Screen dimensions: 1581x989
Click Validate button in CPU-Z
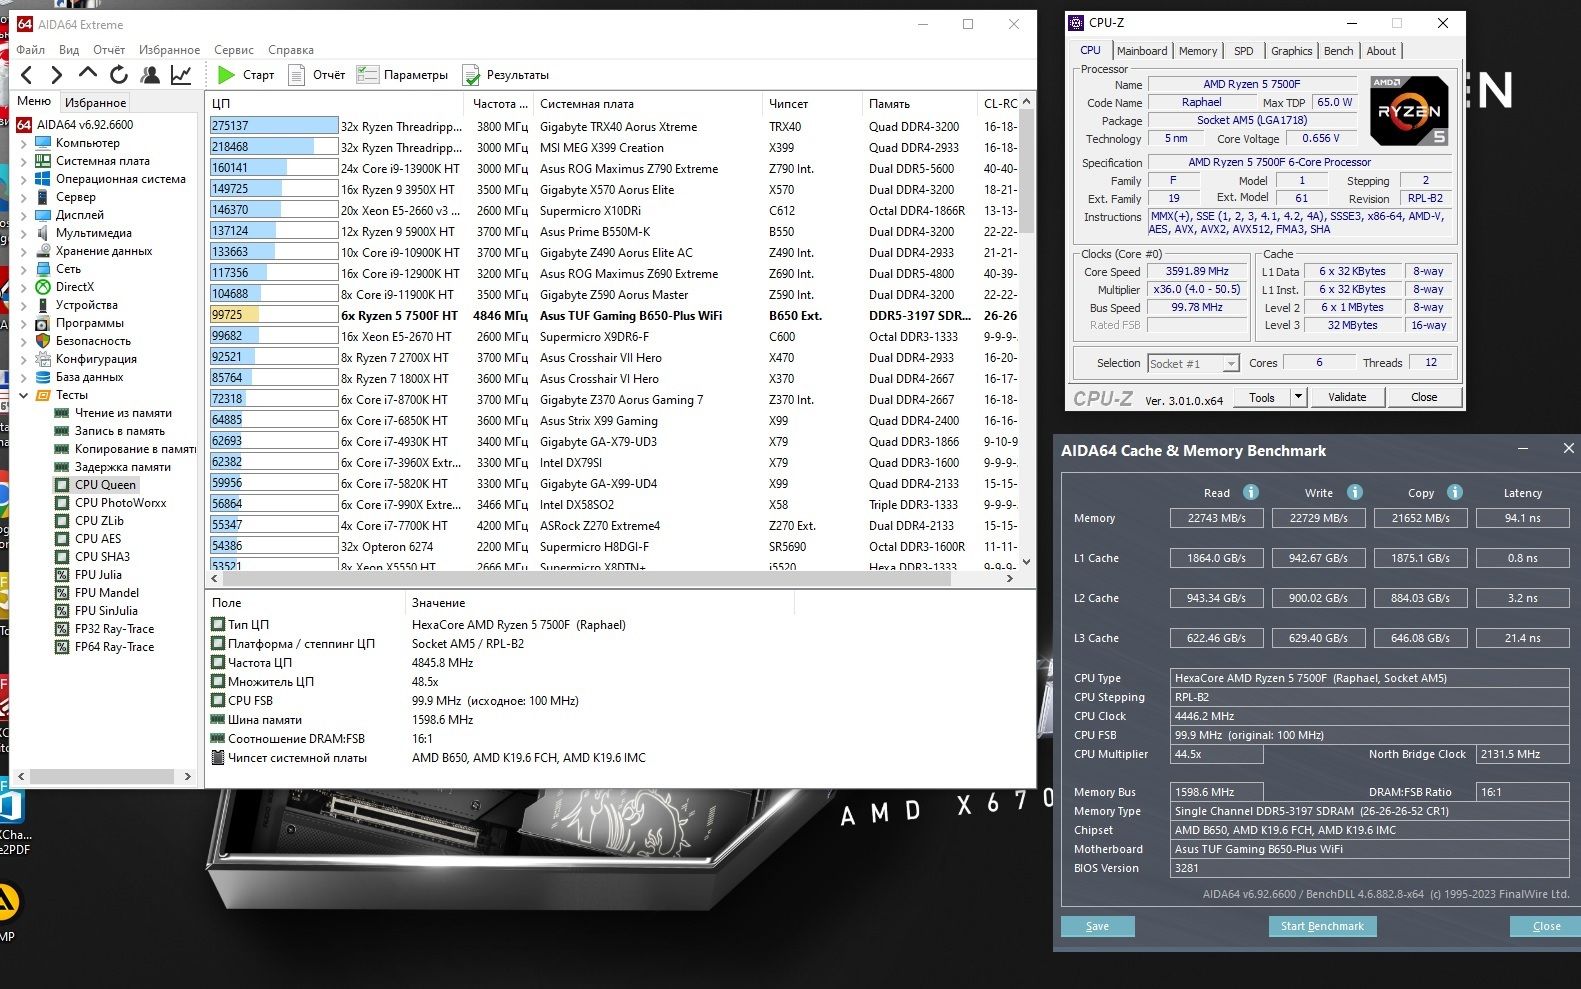(1347, 397)
